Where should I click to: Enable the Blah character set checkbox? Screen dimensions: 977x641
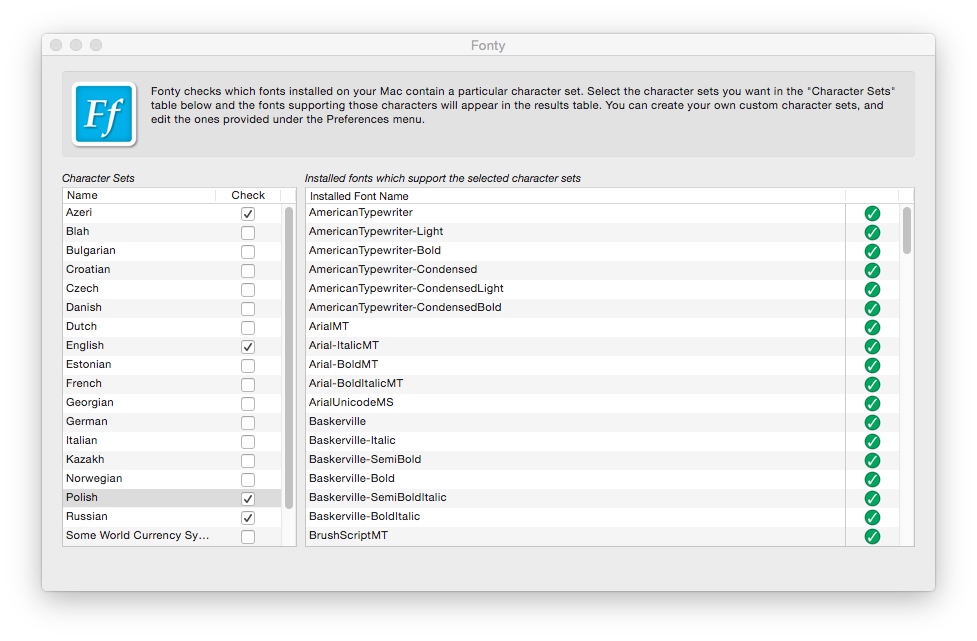point(248,233)
